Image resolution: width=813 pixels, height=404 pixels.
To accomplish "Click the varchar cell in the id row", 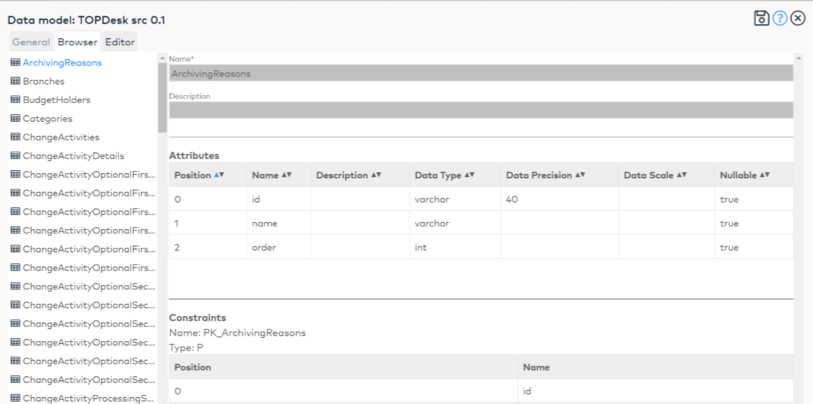I will [455, 199].
